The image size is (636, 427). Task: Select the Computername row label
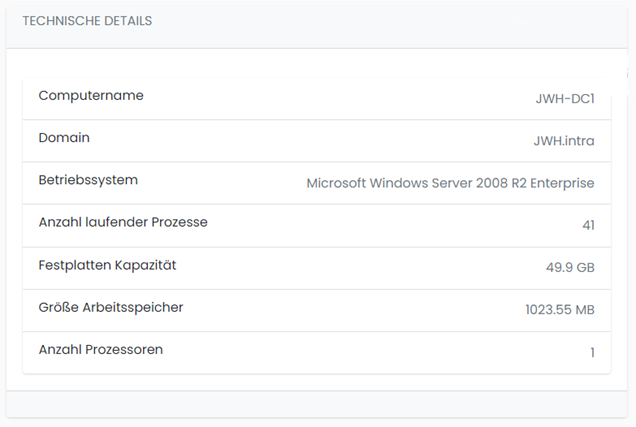pyautogui.click(x=91, y=96)
